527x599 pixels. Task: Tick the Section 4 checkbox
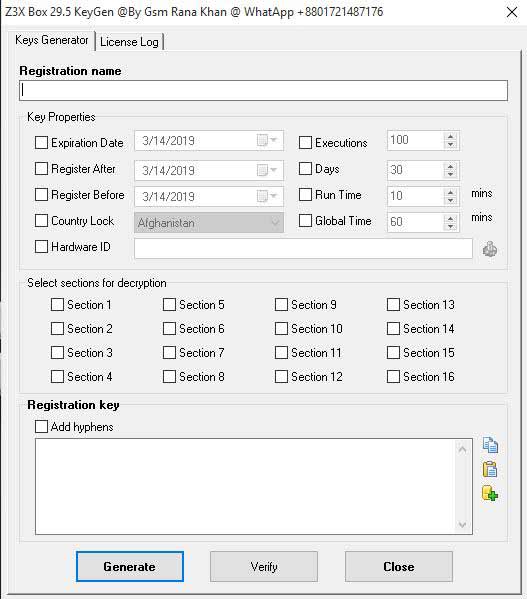click(x=57, y=377)
